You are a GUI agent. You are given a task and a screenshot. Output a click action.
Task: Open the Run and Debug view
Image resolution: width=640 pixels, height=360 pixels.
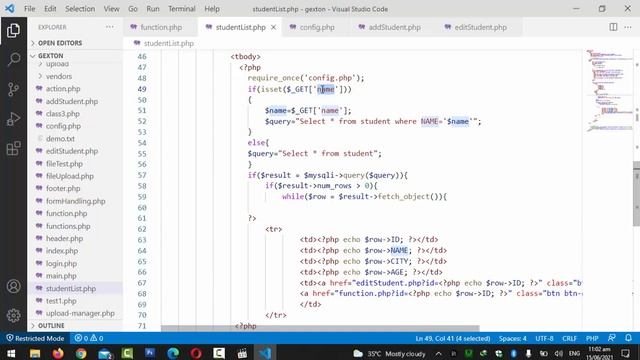coord(13,119)
